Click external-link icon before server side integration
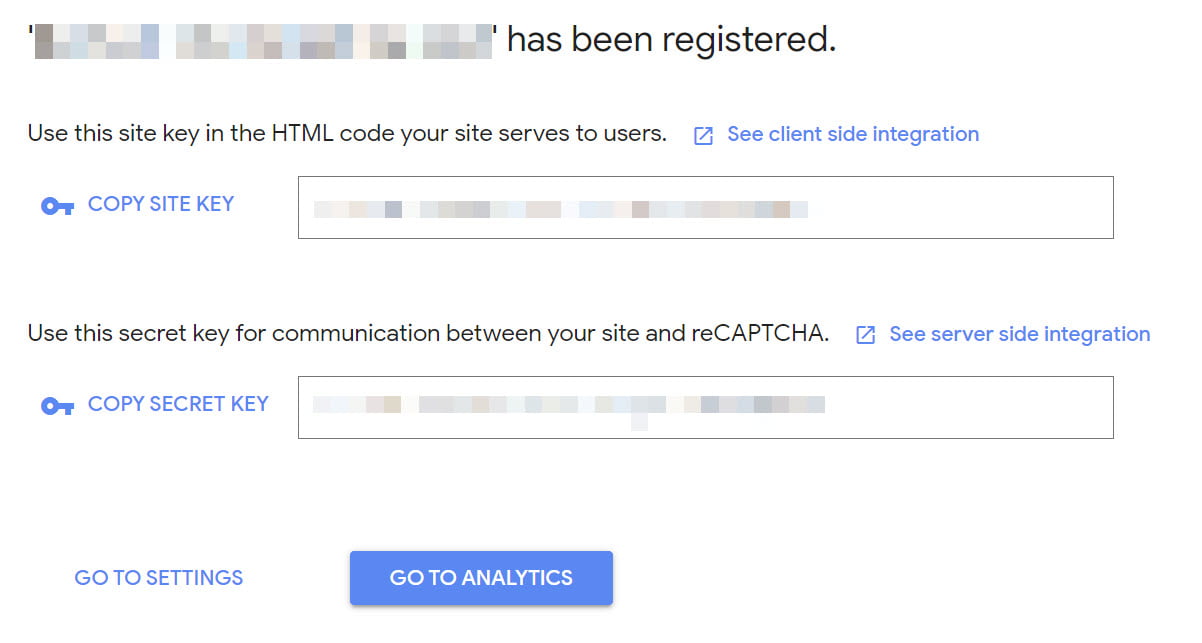 pyautogui.click(x=866, y=336)
